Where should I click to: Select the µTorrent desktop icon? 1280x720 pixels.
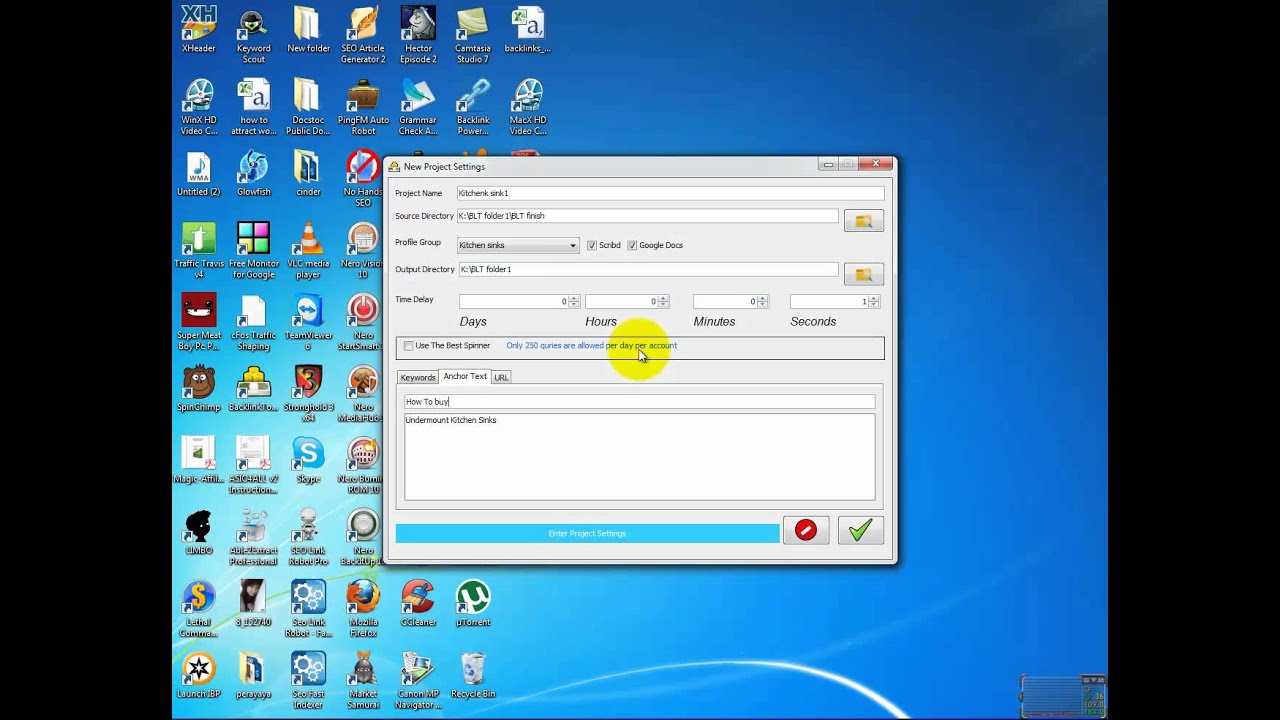[473, 604]
